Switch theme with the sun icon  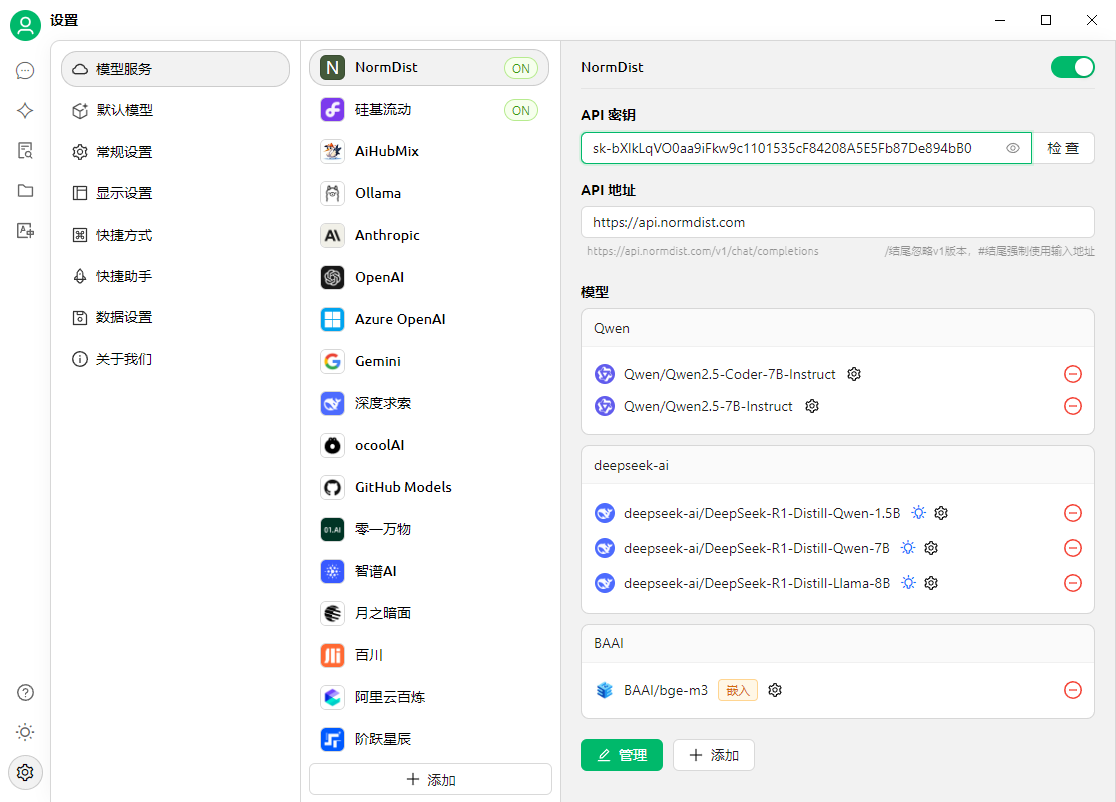(x=25, y=732)
